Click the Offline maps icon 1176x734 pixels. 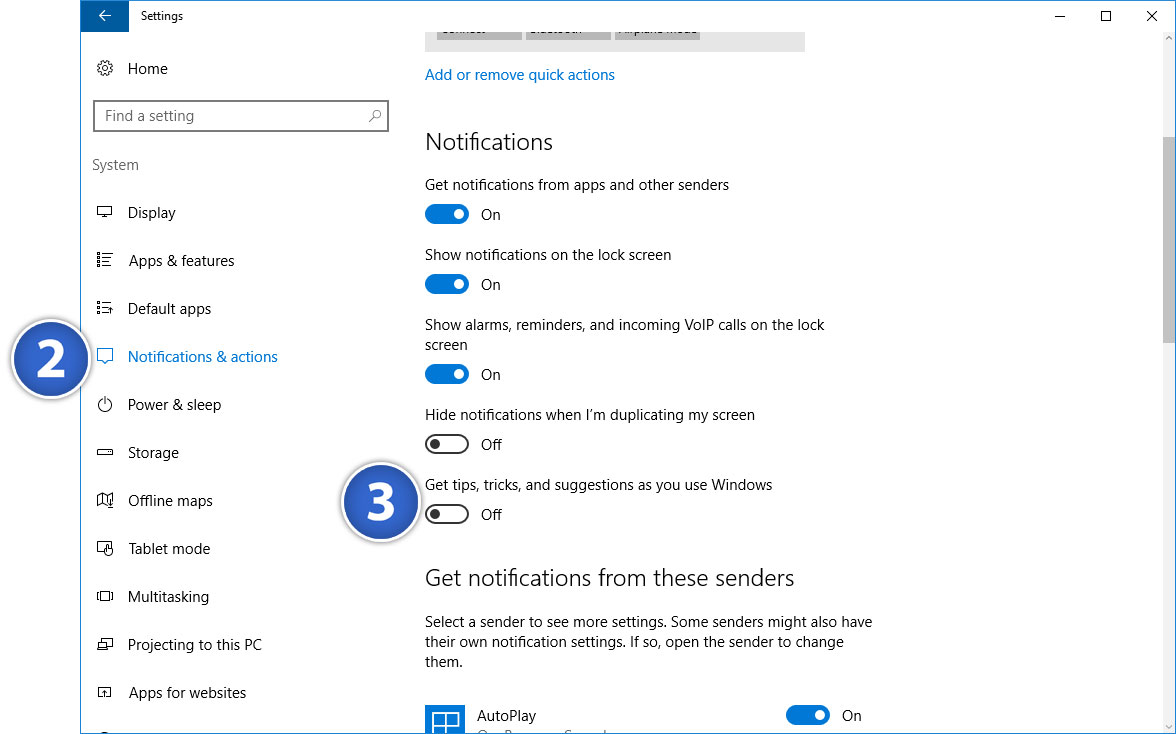click(105, 500)
